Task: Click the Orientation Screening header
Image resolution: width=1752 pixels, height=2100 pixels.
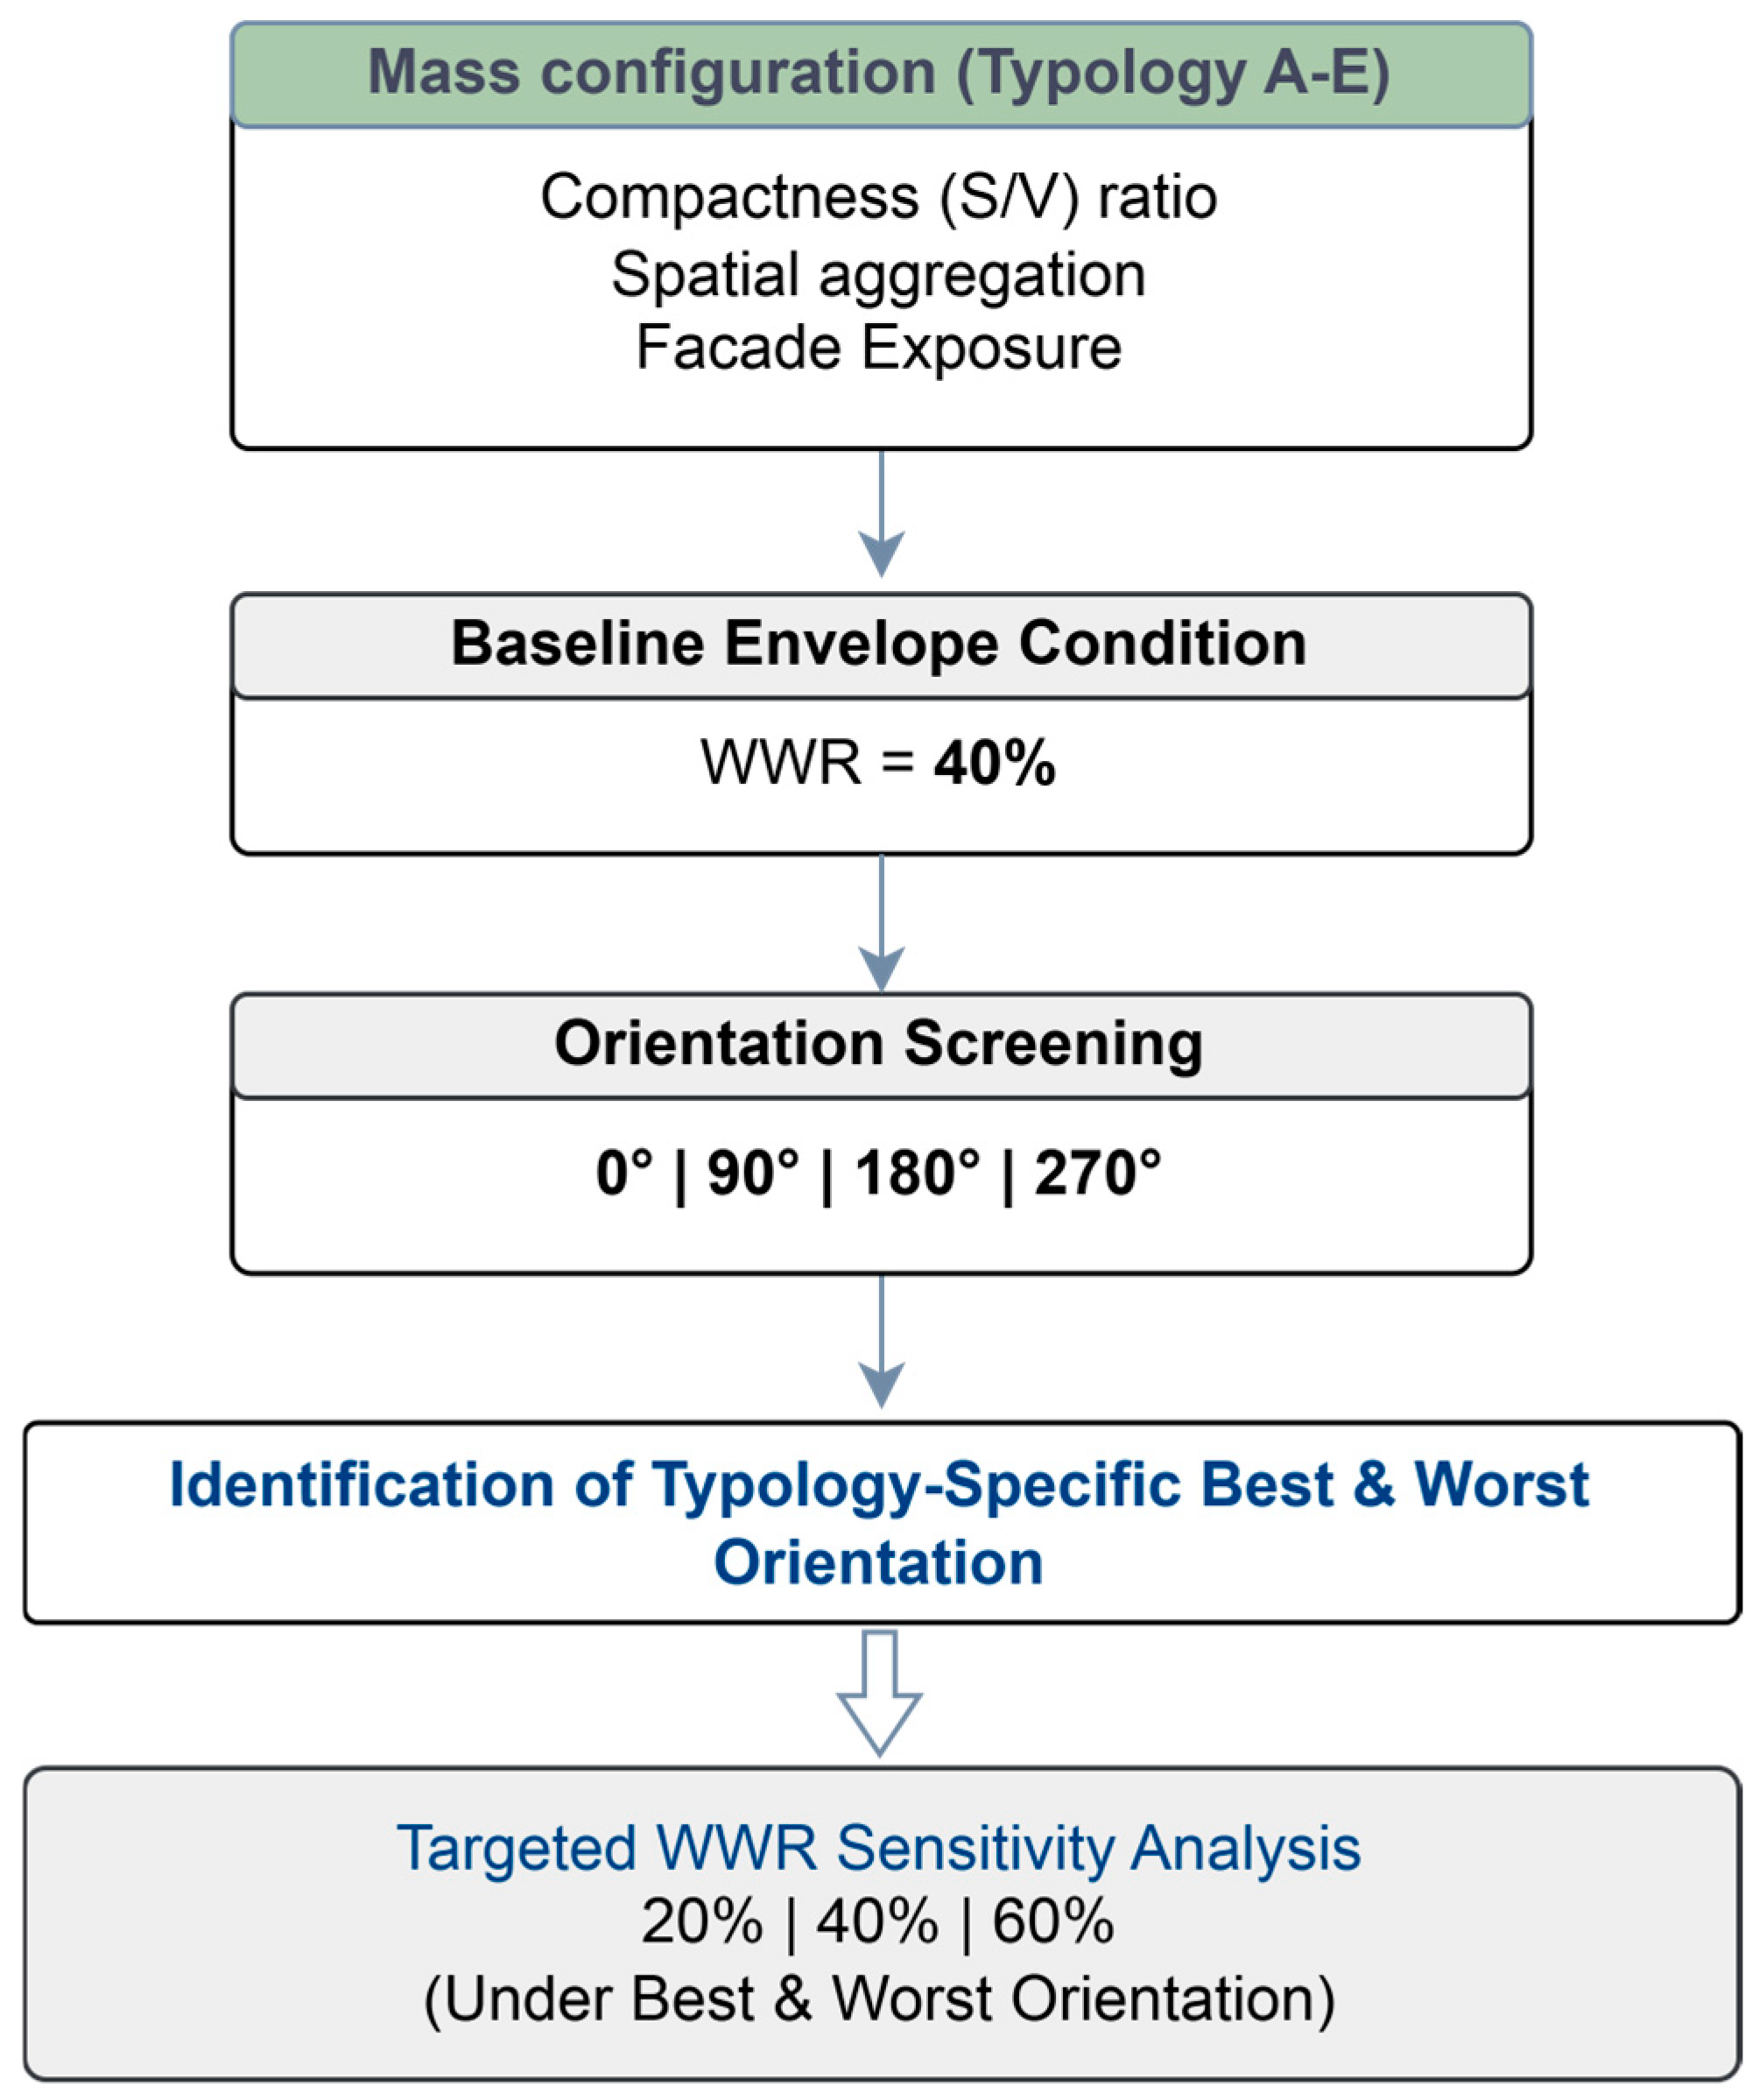Action: coord(880,1044)
